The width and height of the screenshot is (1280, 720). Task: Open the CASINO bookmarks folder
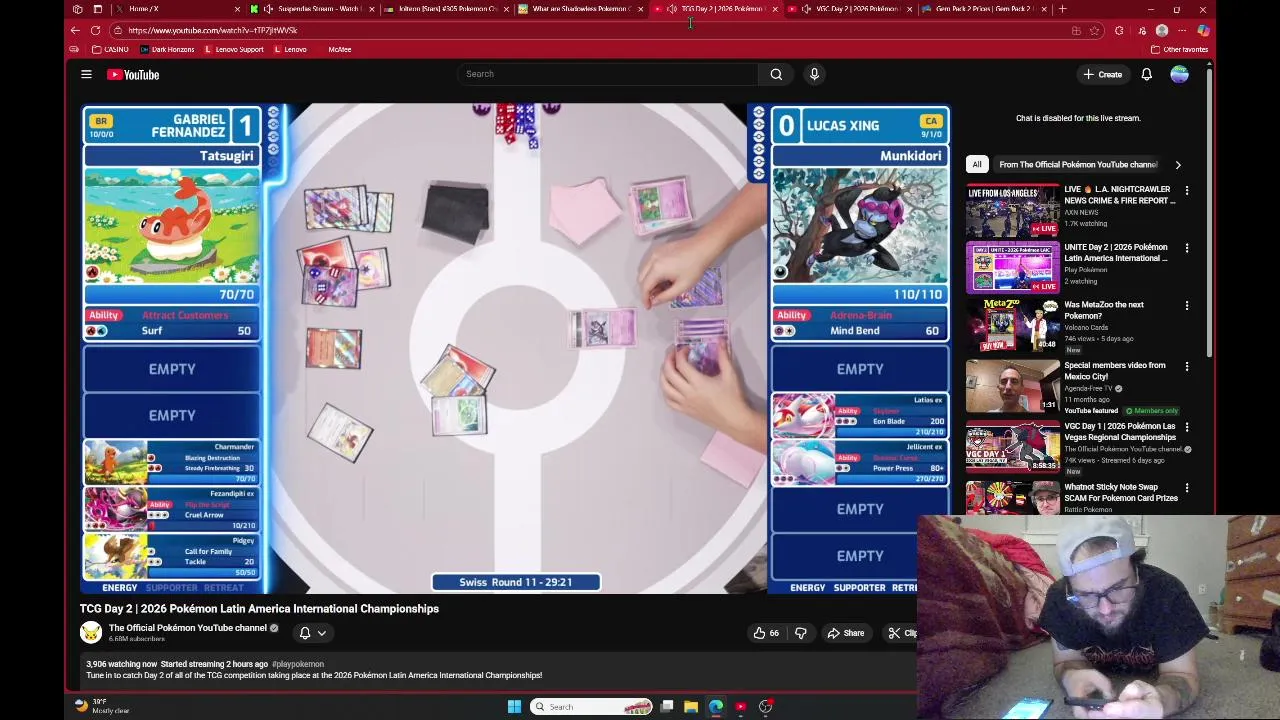coord(110,49)
